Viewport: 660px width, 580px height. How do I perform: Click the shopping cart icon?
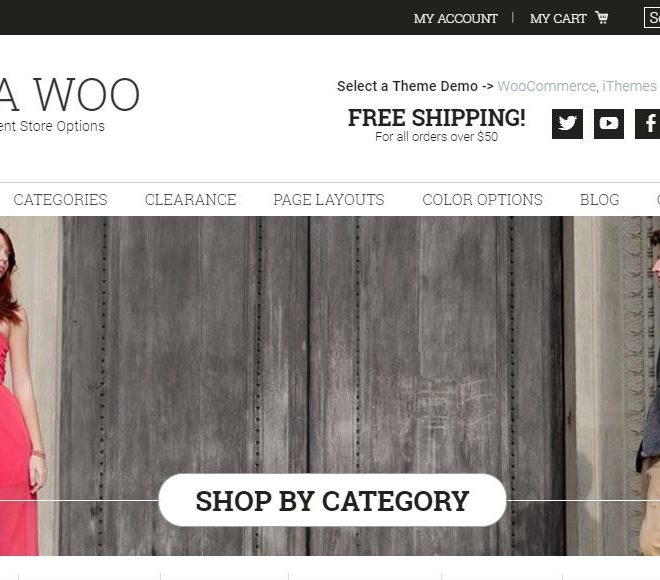[601, 18]
